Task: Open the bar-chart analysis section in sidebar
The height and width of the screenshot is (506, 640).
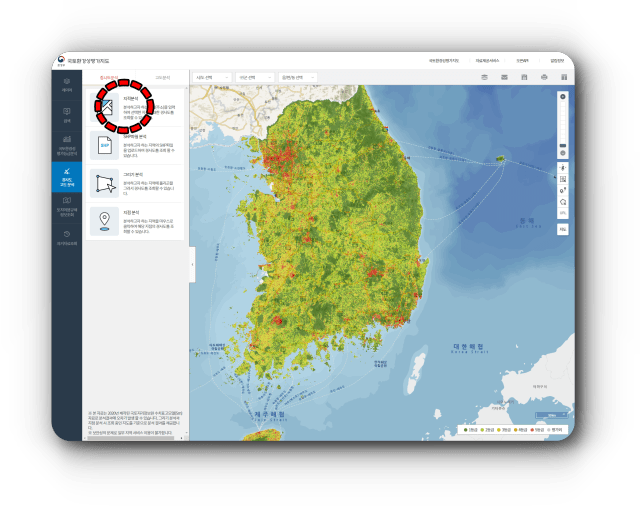Action: coord(67,146)
